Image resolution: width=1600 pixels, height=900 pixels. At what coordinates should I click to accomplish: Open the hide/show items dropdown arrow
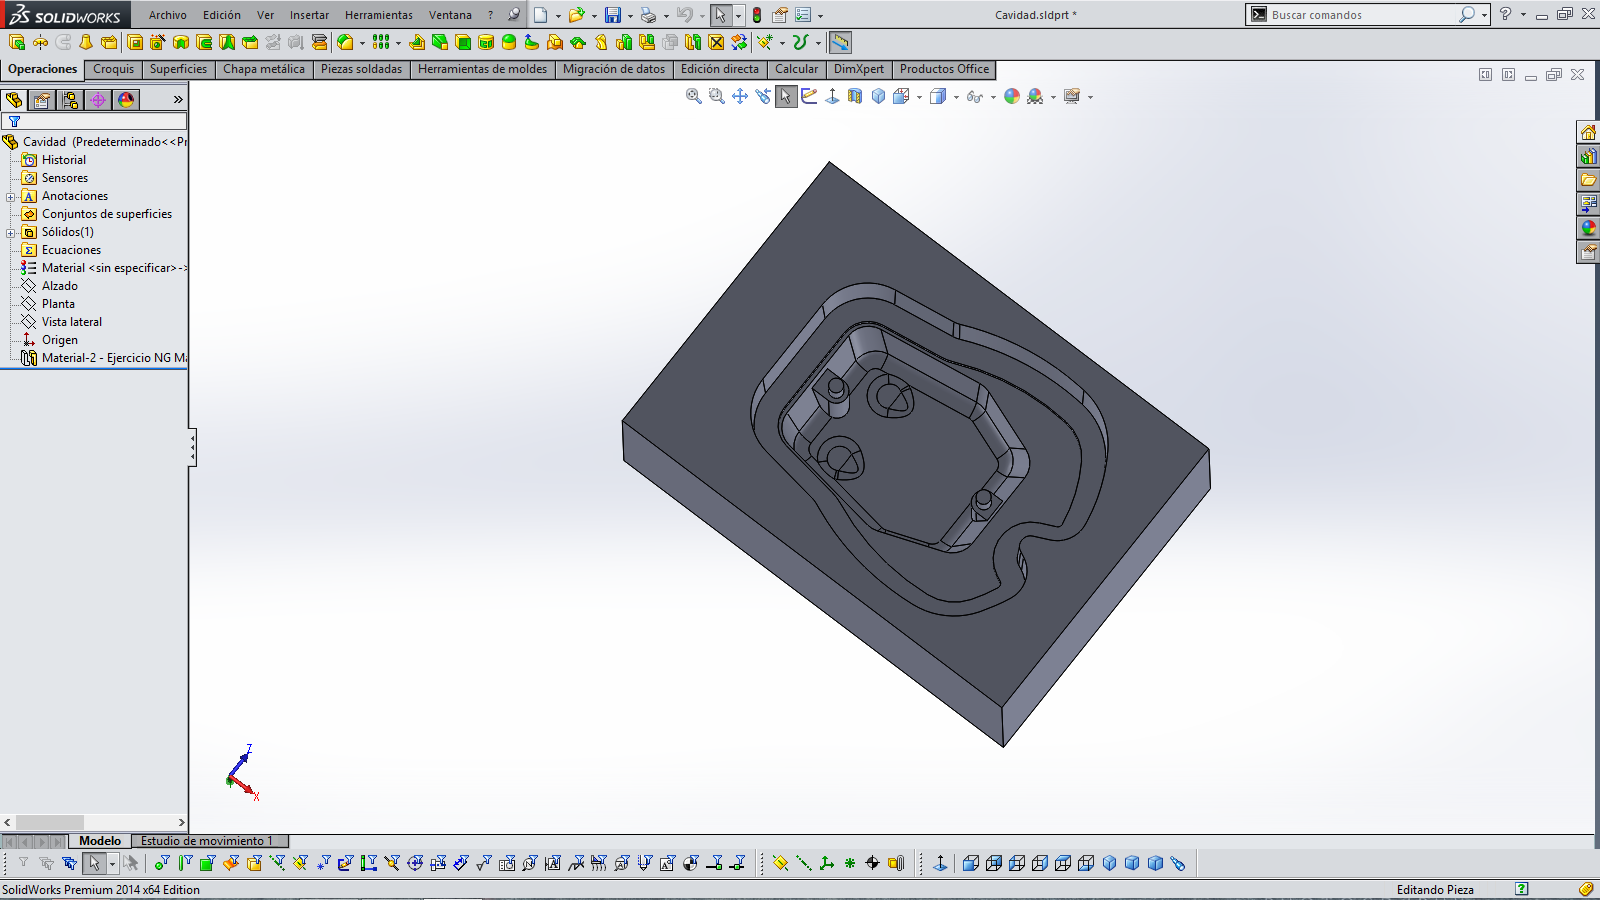click(x=992, y=97)
